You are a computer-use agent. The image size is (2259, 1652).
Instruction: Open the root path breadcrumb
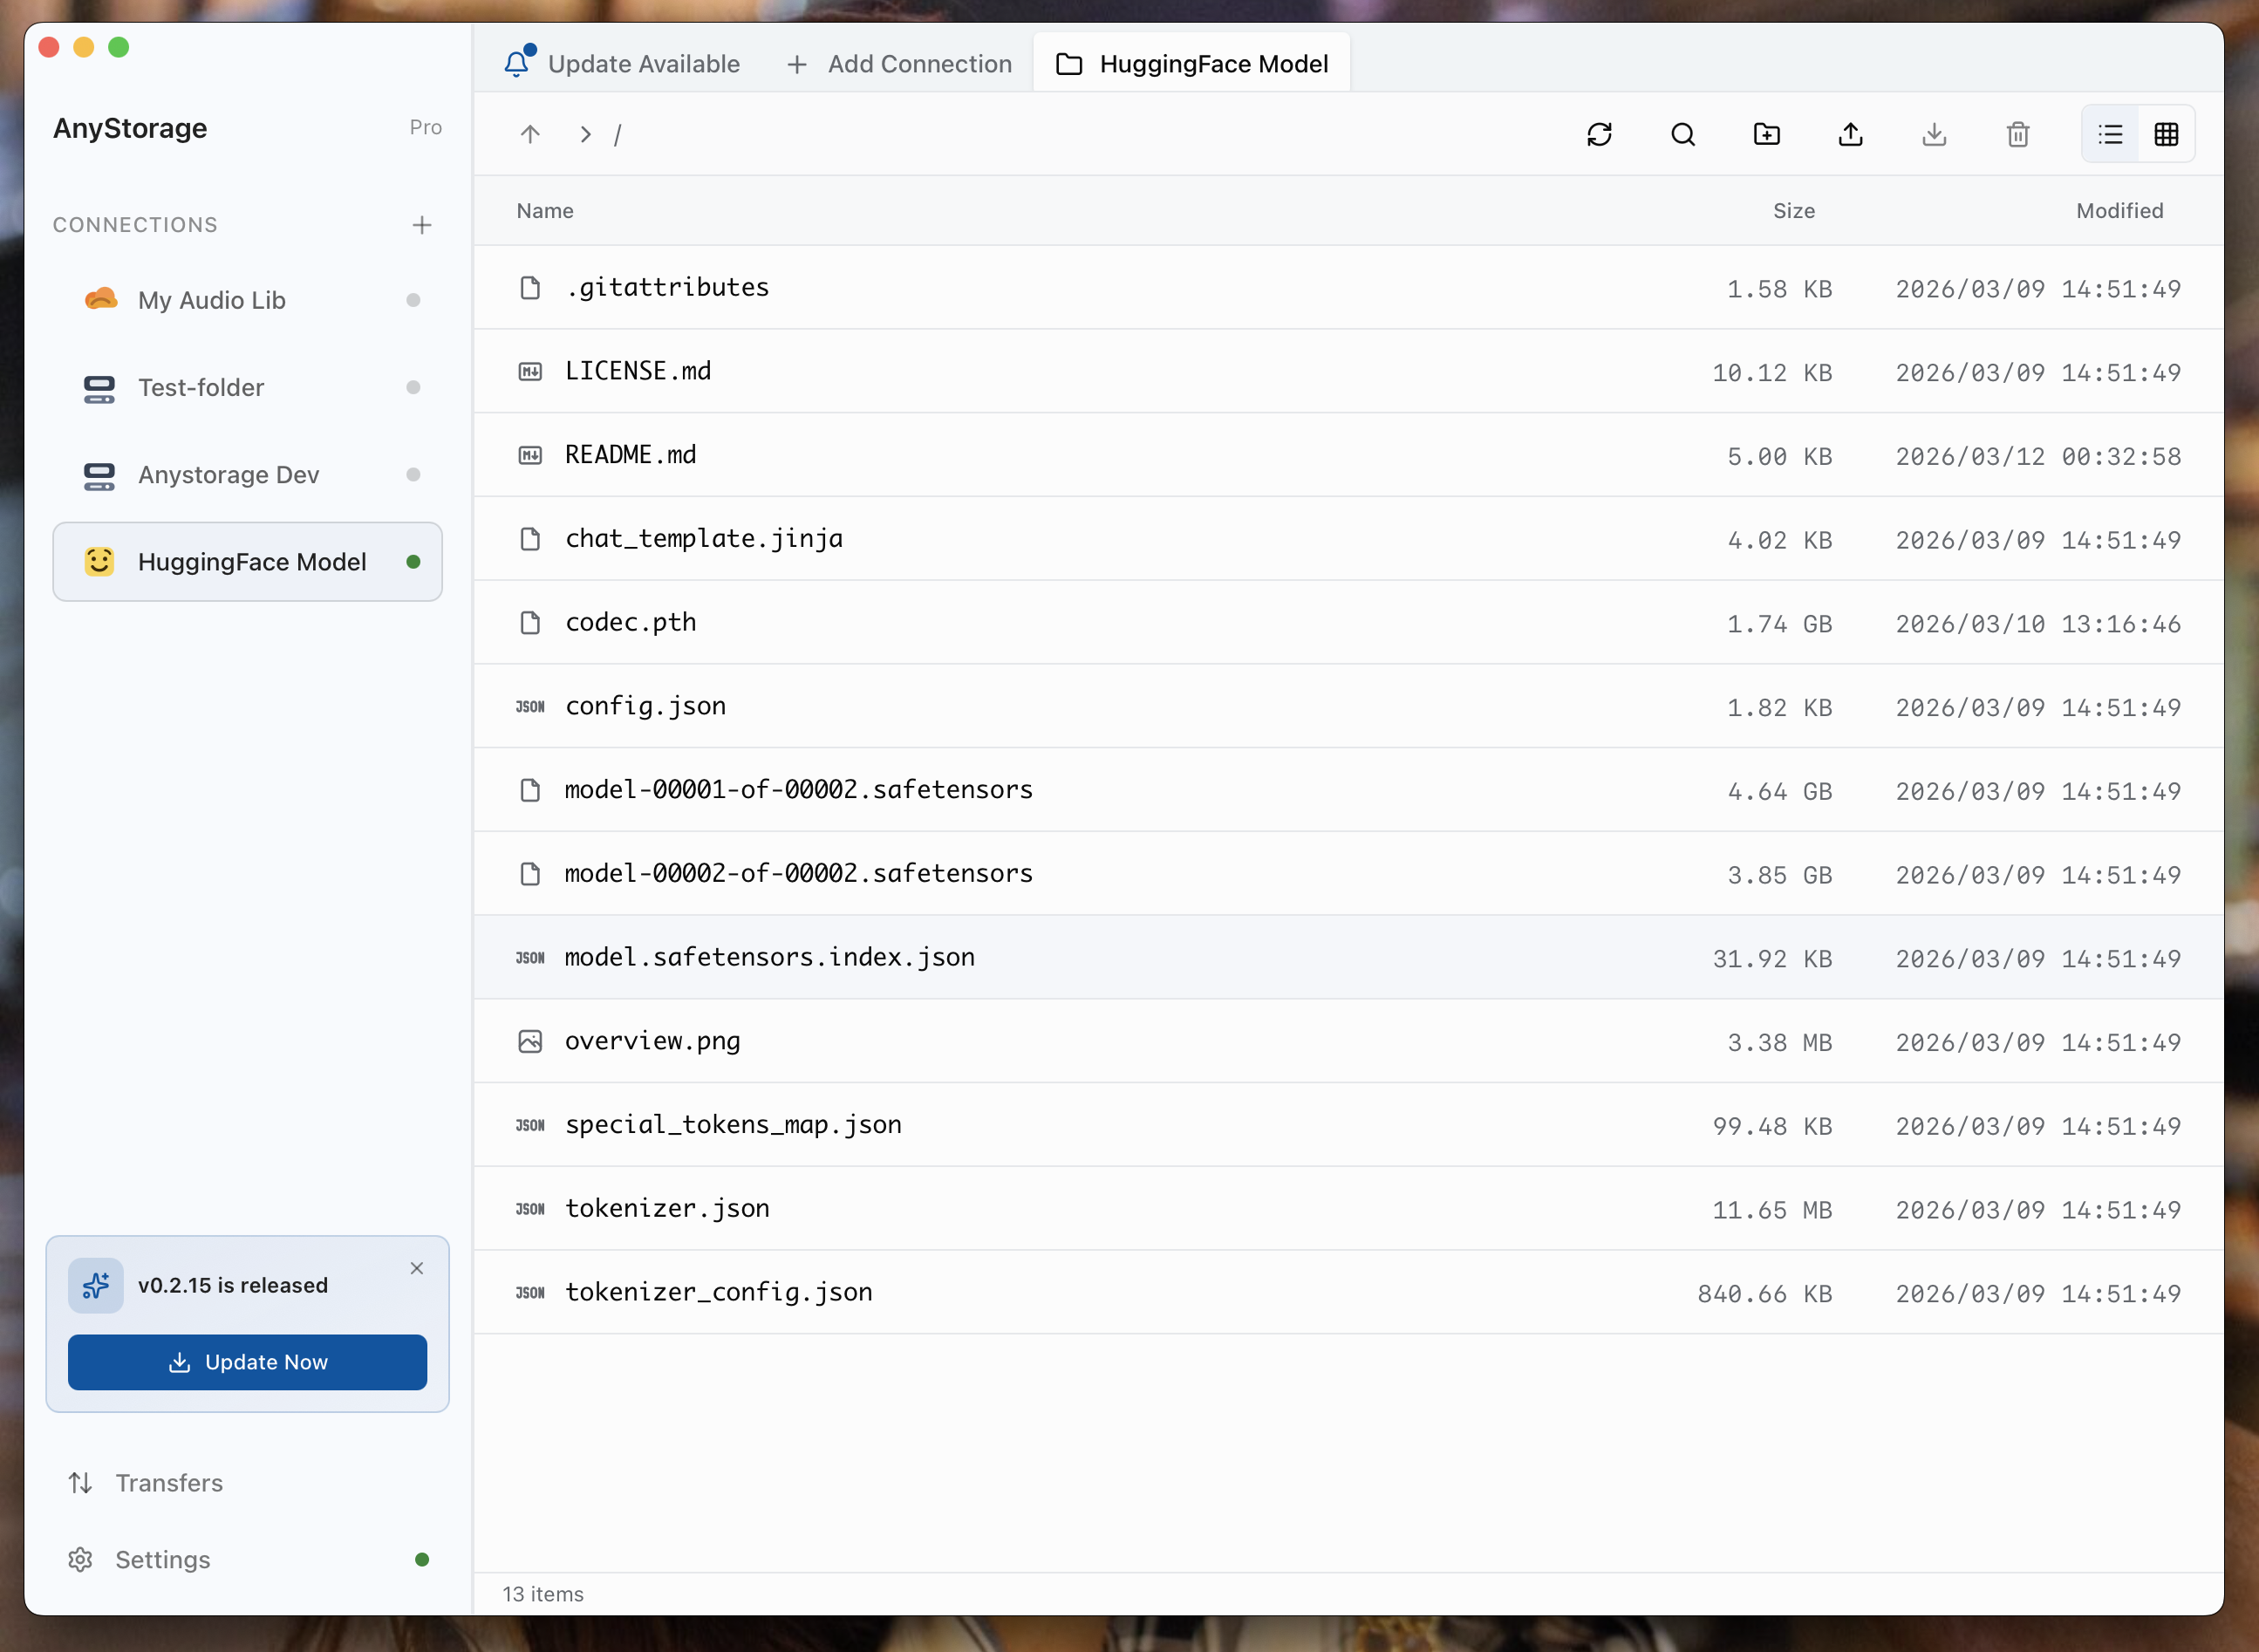coord(619,134)
